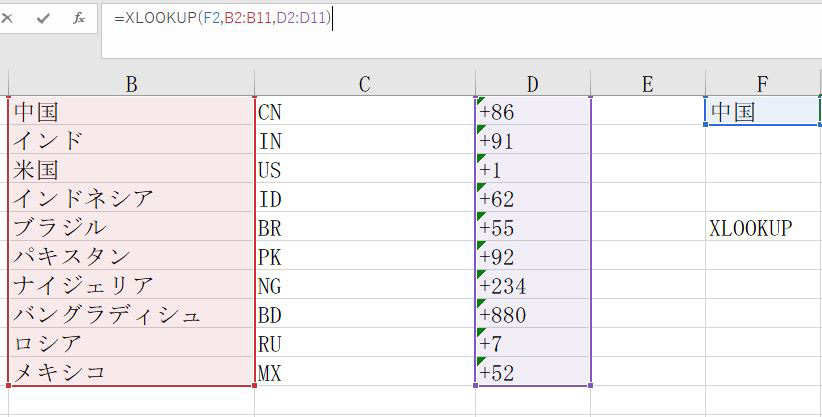Click the Enter checkmark formula button
The width and height of the screenshot is (822, 417).
click(43, 18)
